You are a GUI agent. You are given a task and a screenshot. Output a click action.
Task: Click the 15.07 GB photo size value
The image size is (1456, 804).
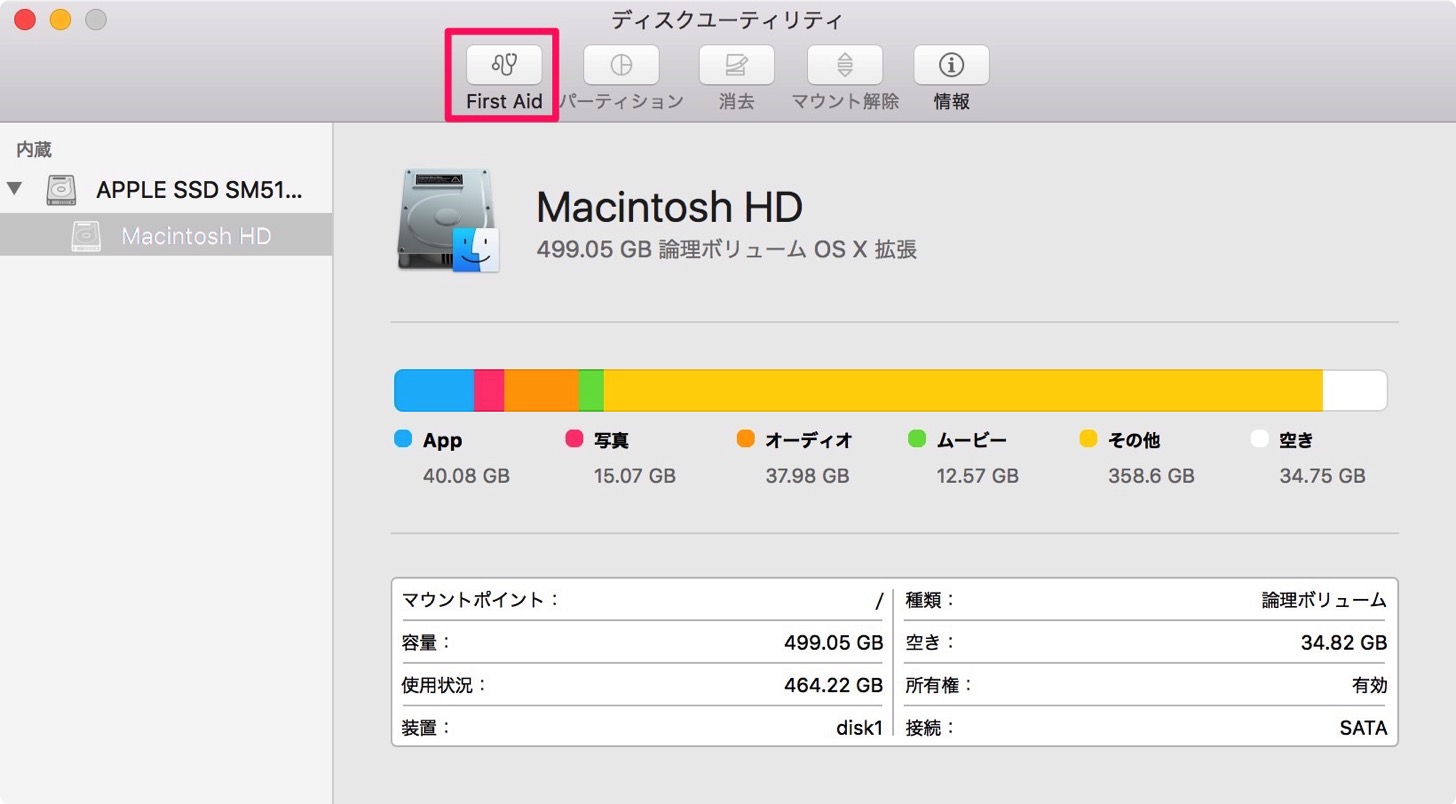tap(635, 476)
